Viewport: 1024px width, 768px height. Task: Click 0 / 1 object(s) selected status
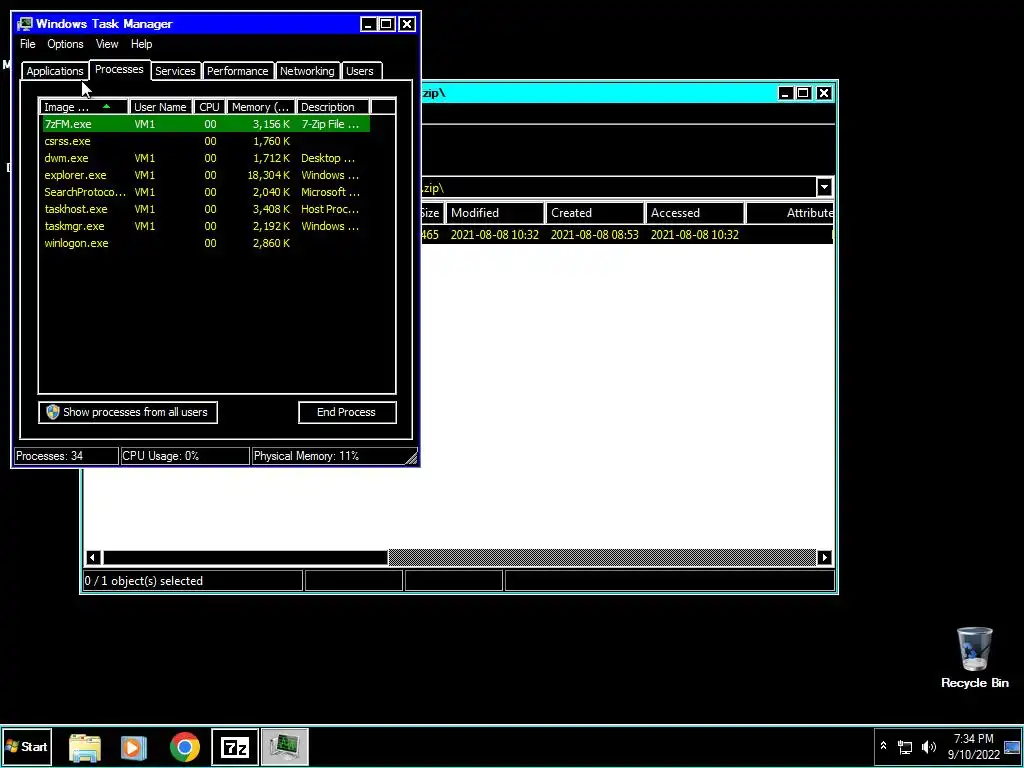pyautogui.click(x=193, y=581)
